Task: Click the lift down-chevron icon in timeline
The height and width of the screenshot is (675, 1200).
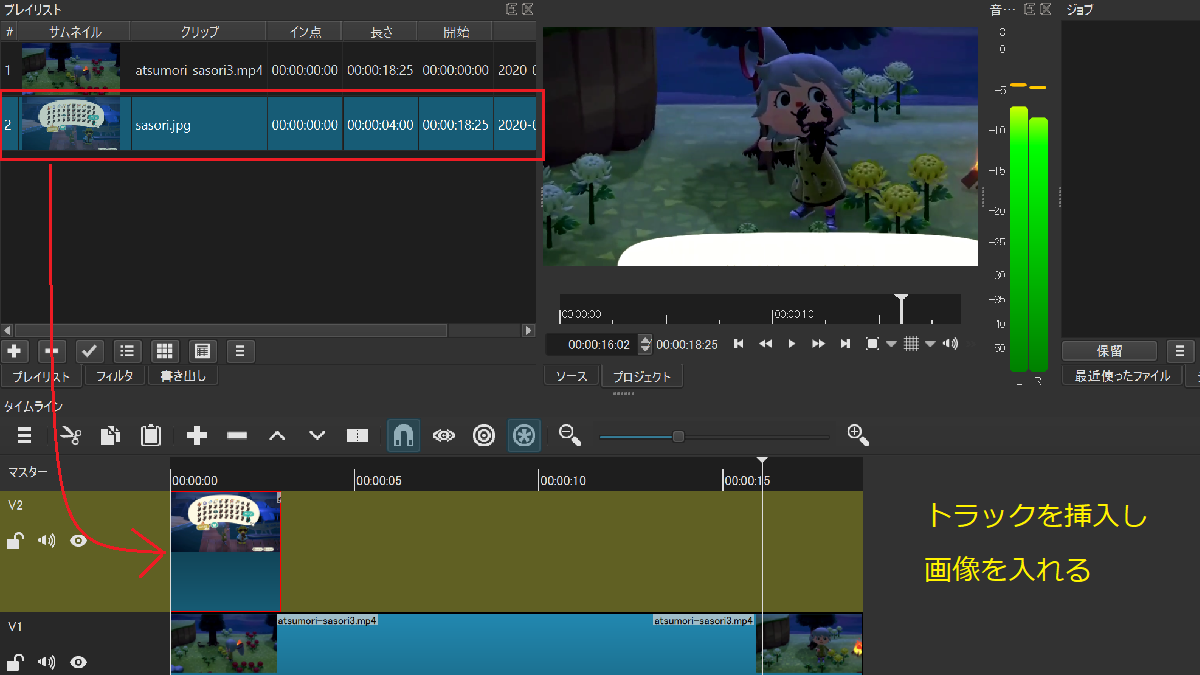Action: 317,435
